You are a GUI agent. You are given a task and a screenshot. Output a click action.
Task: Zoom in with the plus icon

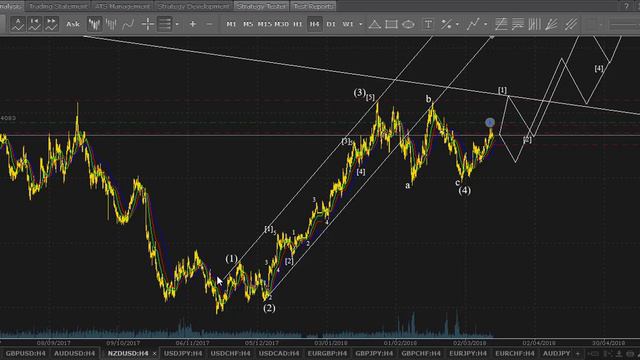[x=193, y=24]
